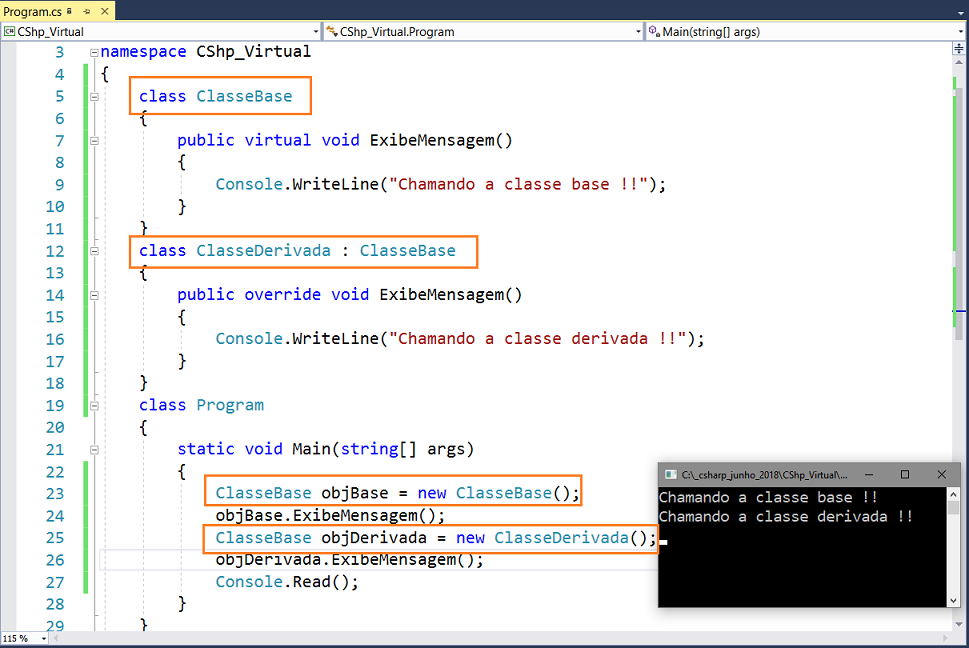
Task: Click "ClasseDerivada" class name on line 12
Action: coord(263,251)
